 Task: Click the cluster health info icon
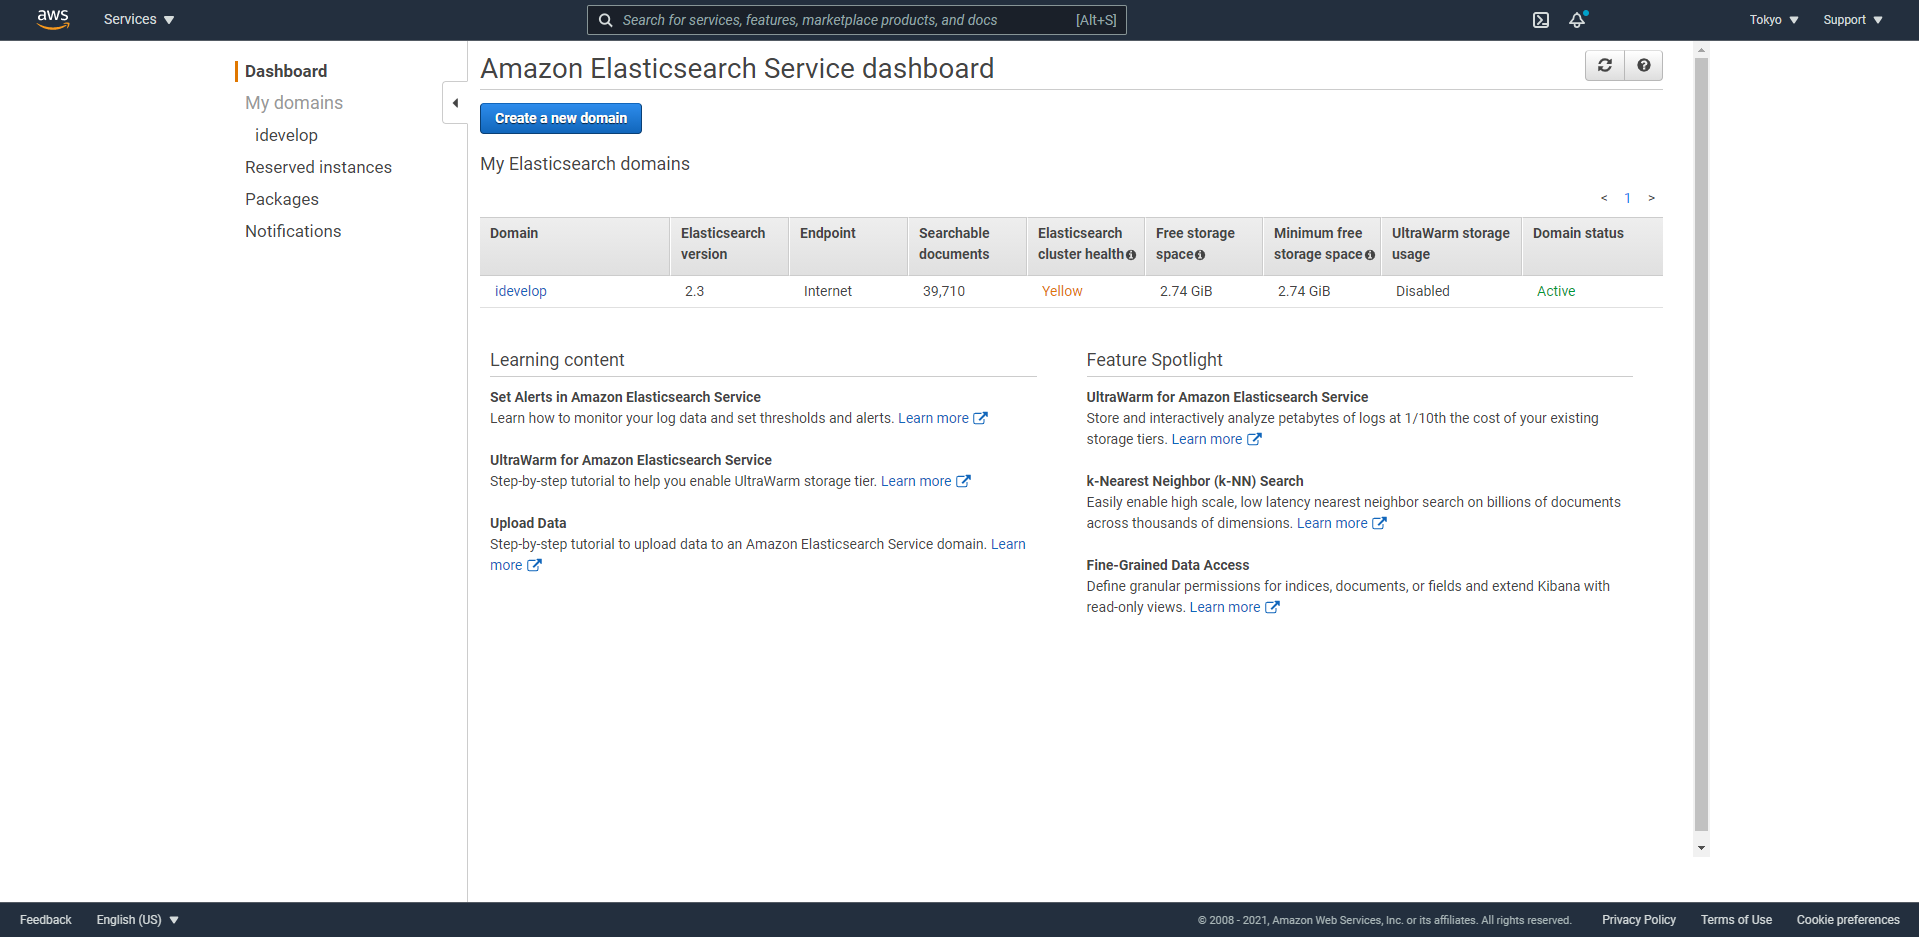tap(1131, 255)
